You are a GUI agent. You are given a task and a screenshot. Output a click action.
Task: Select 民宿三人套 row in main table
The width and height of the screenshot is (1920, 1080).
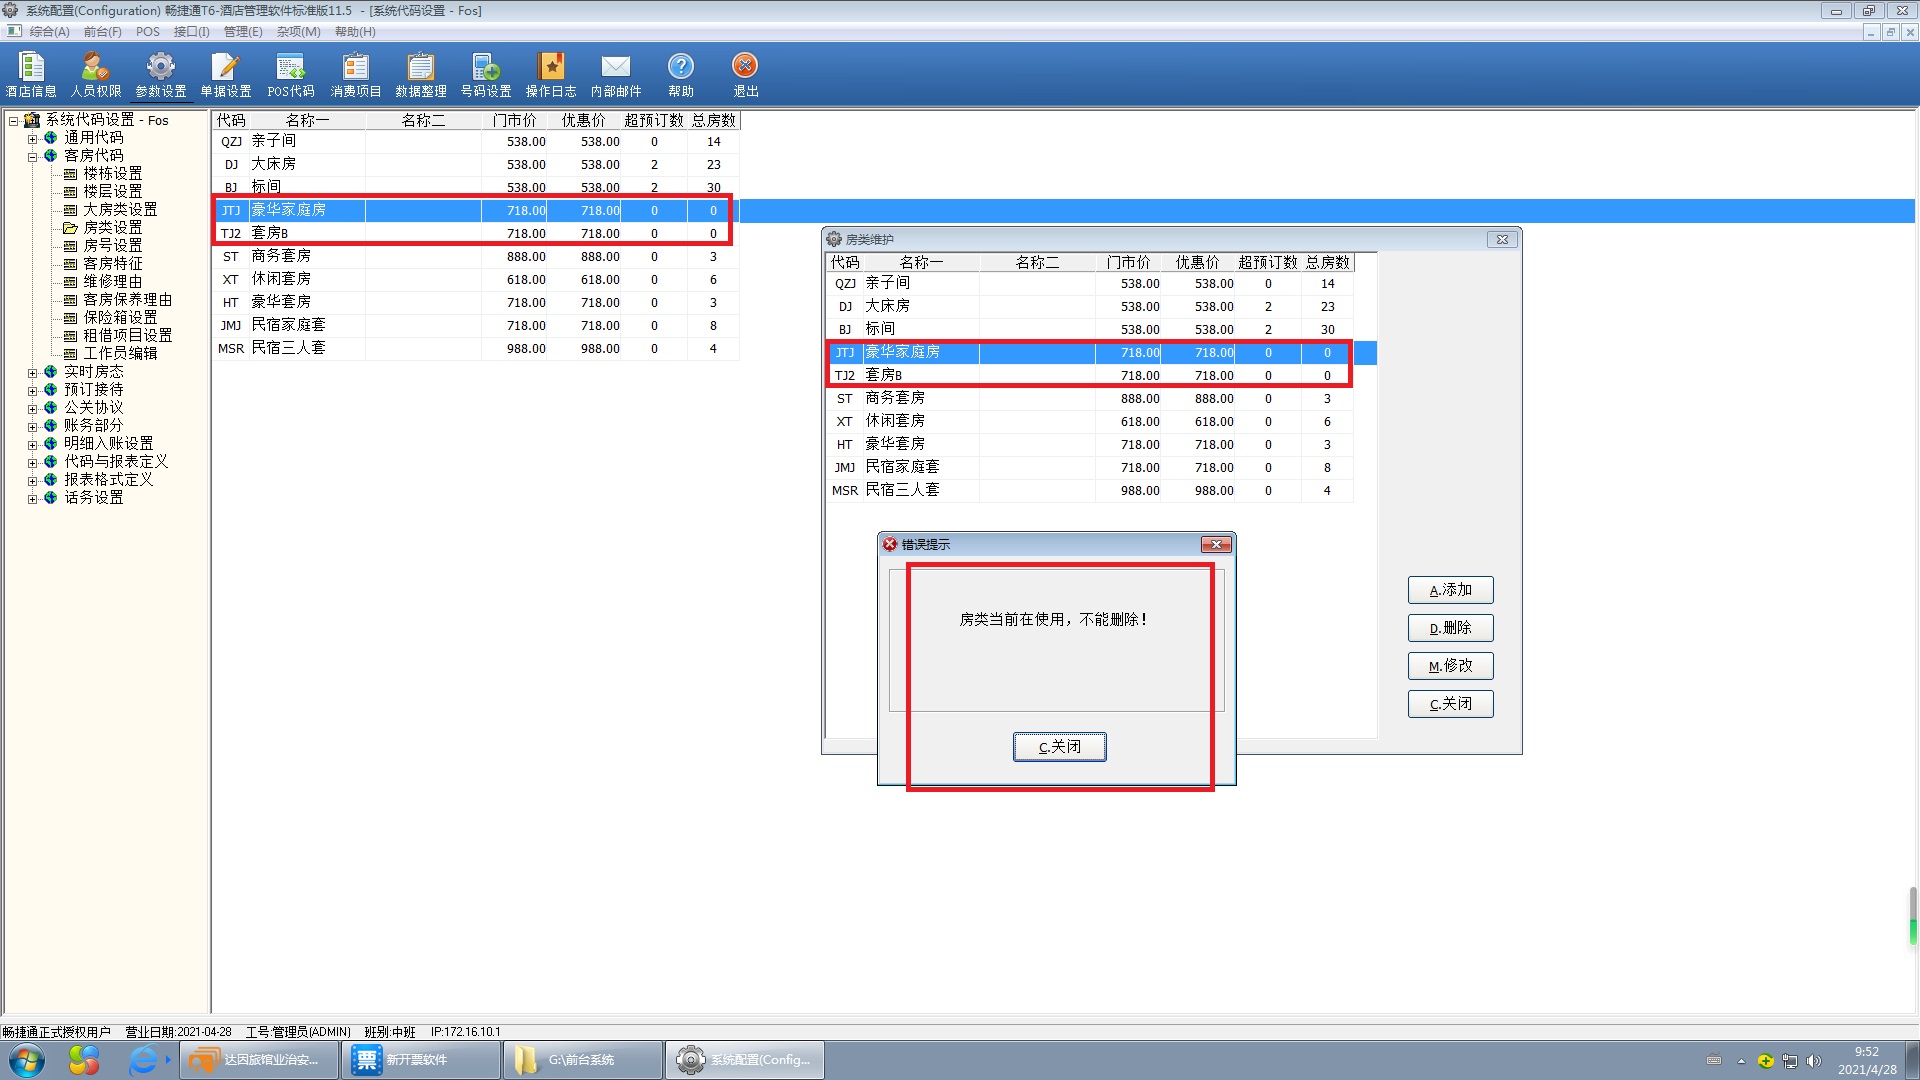coord(476,349)
